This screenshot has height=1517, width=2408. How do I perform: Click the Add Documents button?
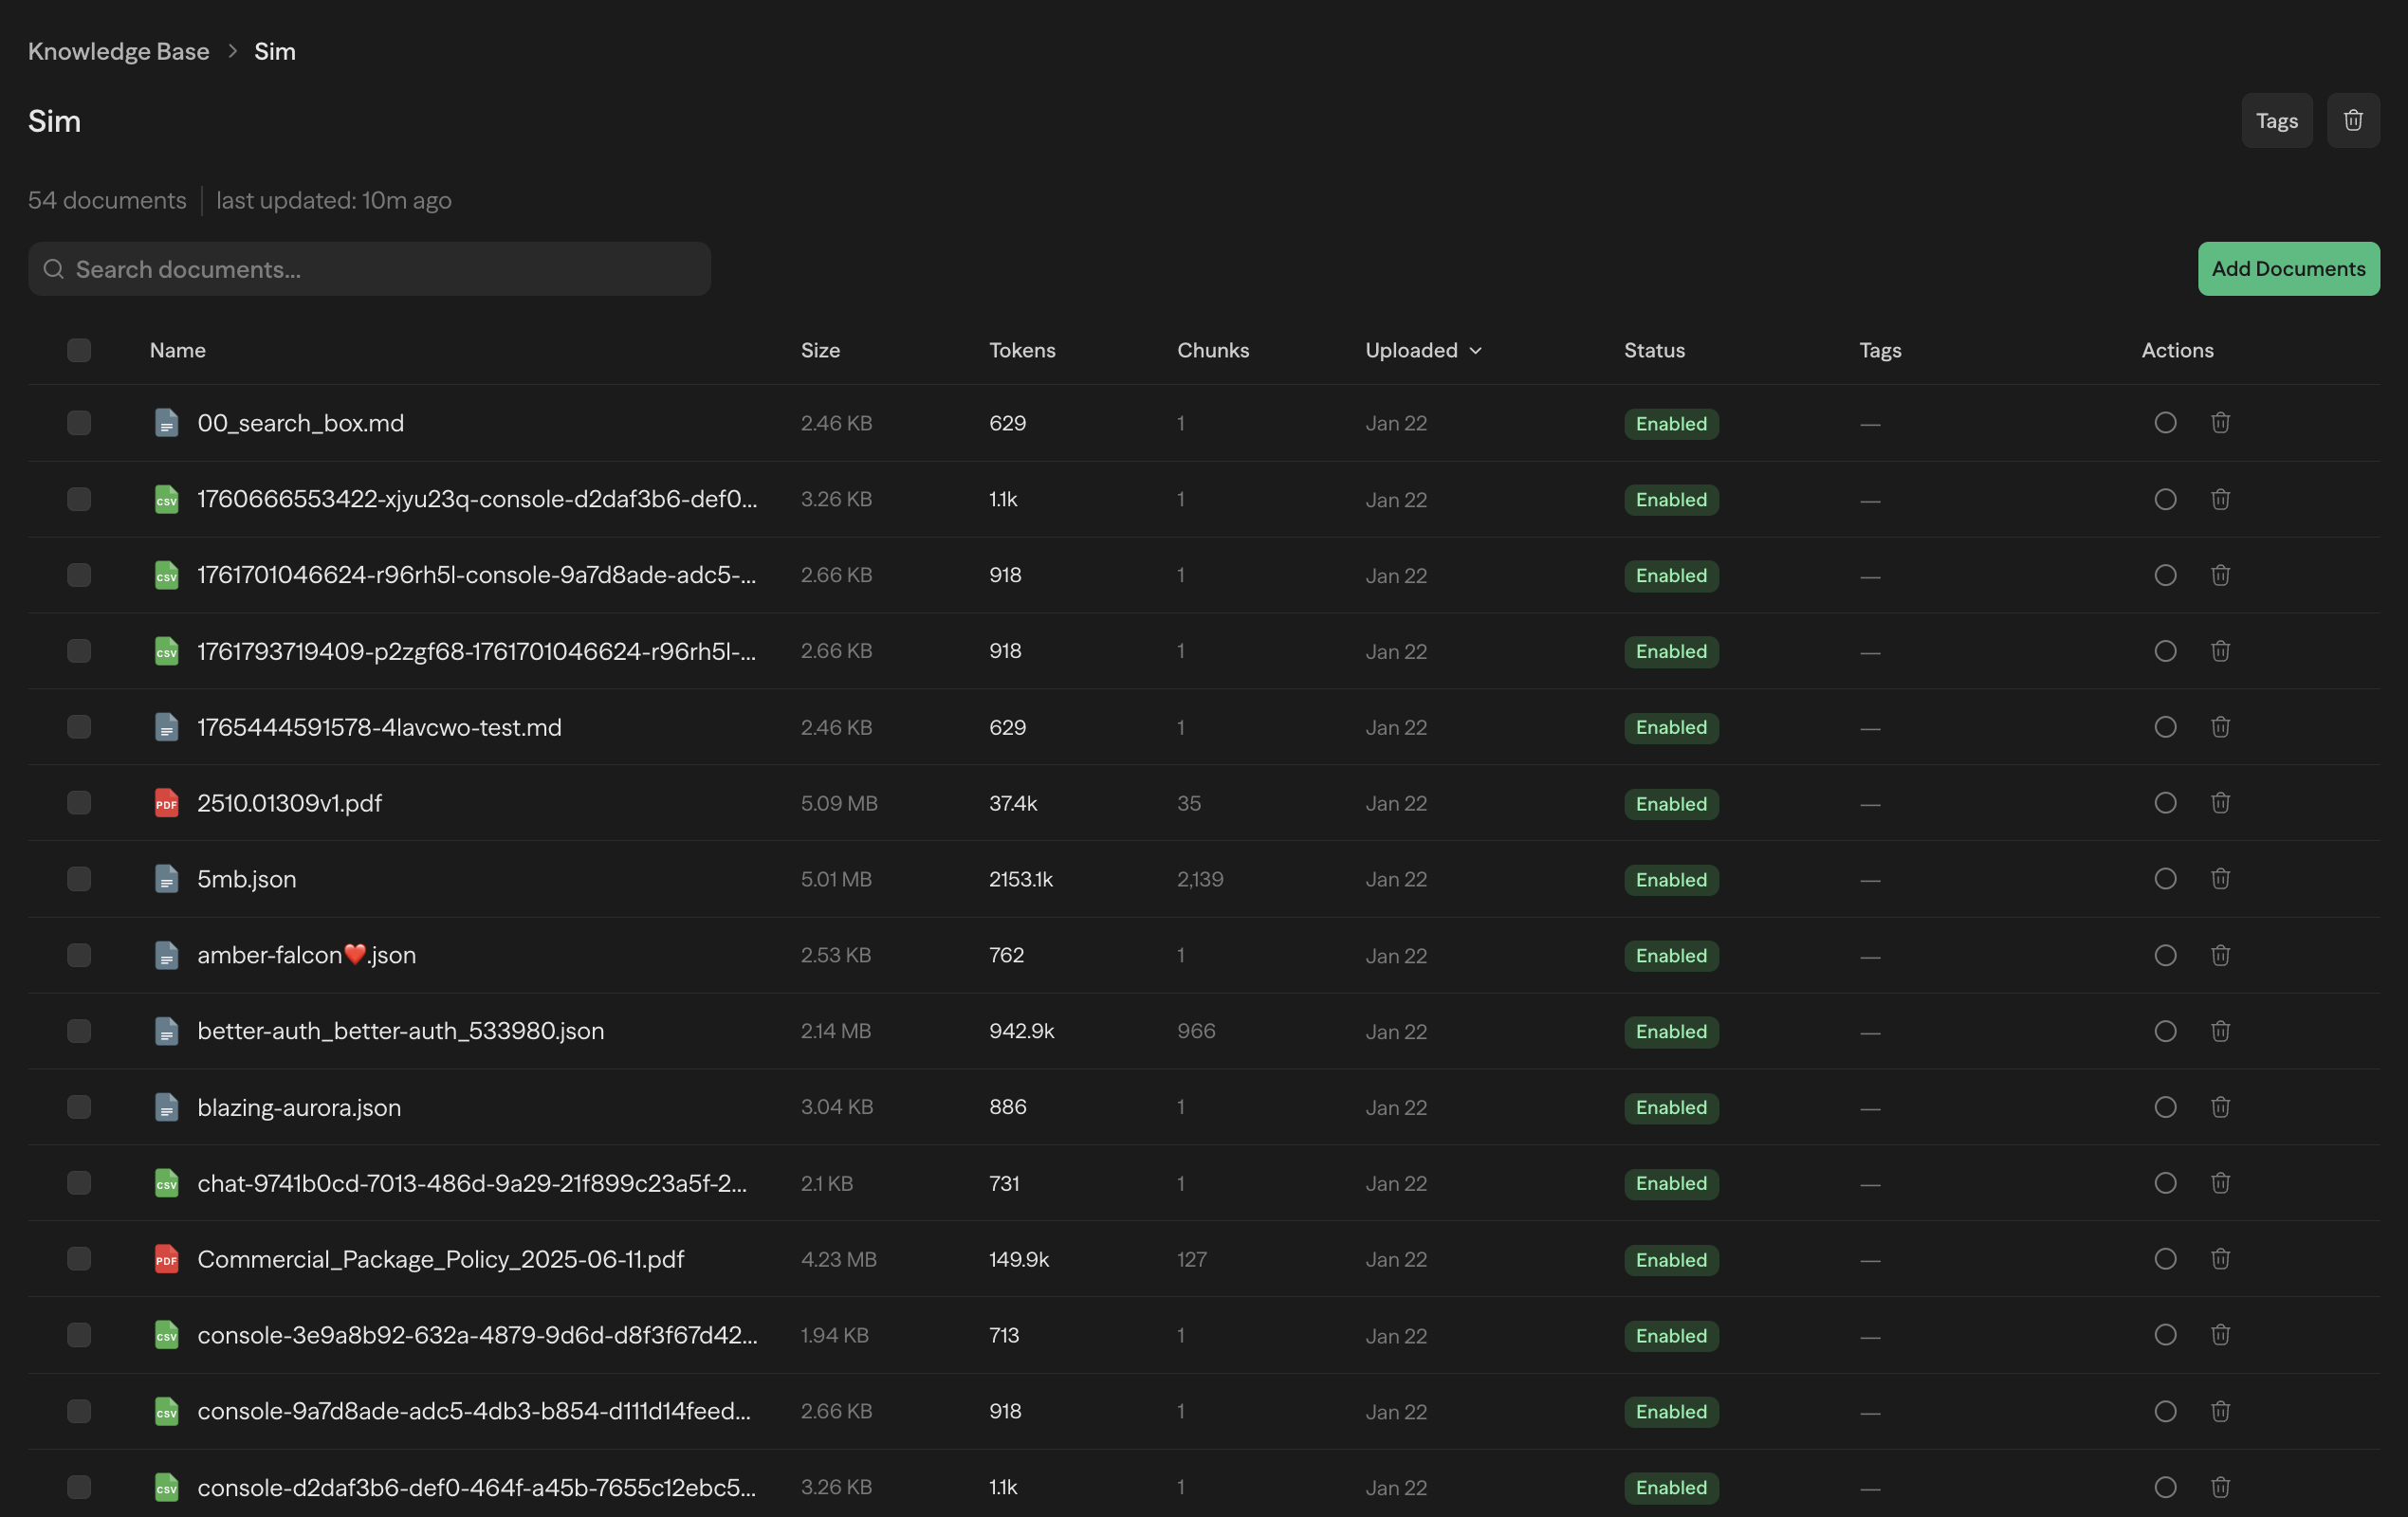pyautogui.click(x=2288, y=268)
